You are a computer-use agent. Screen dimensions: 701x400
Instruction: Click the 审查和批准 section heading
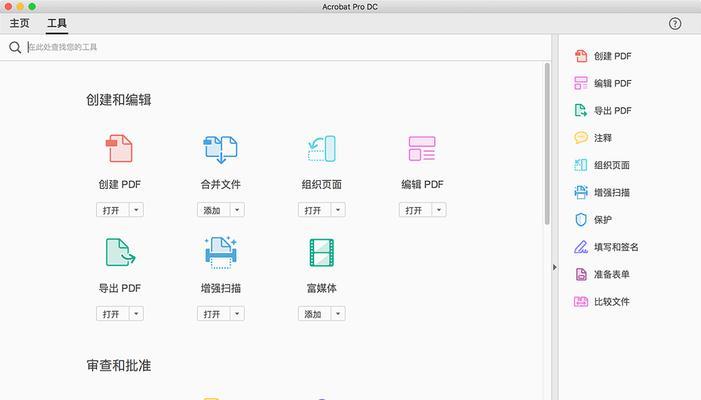(x=118, y=366)
